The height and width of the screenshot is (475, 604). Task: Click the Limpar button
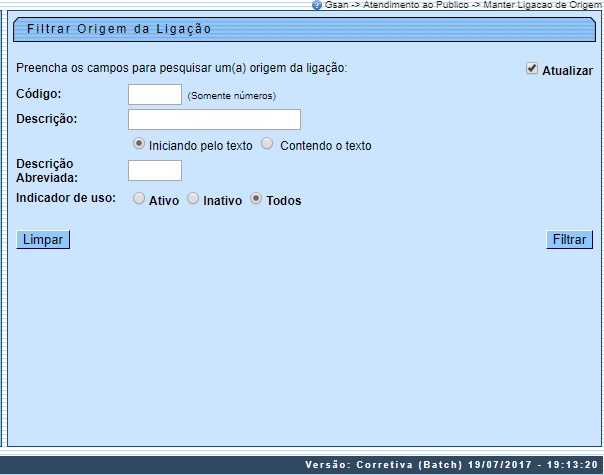coord(43,240)
